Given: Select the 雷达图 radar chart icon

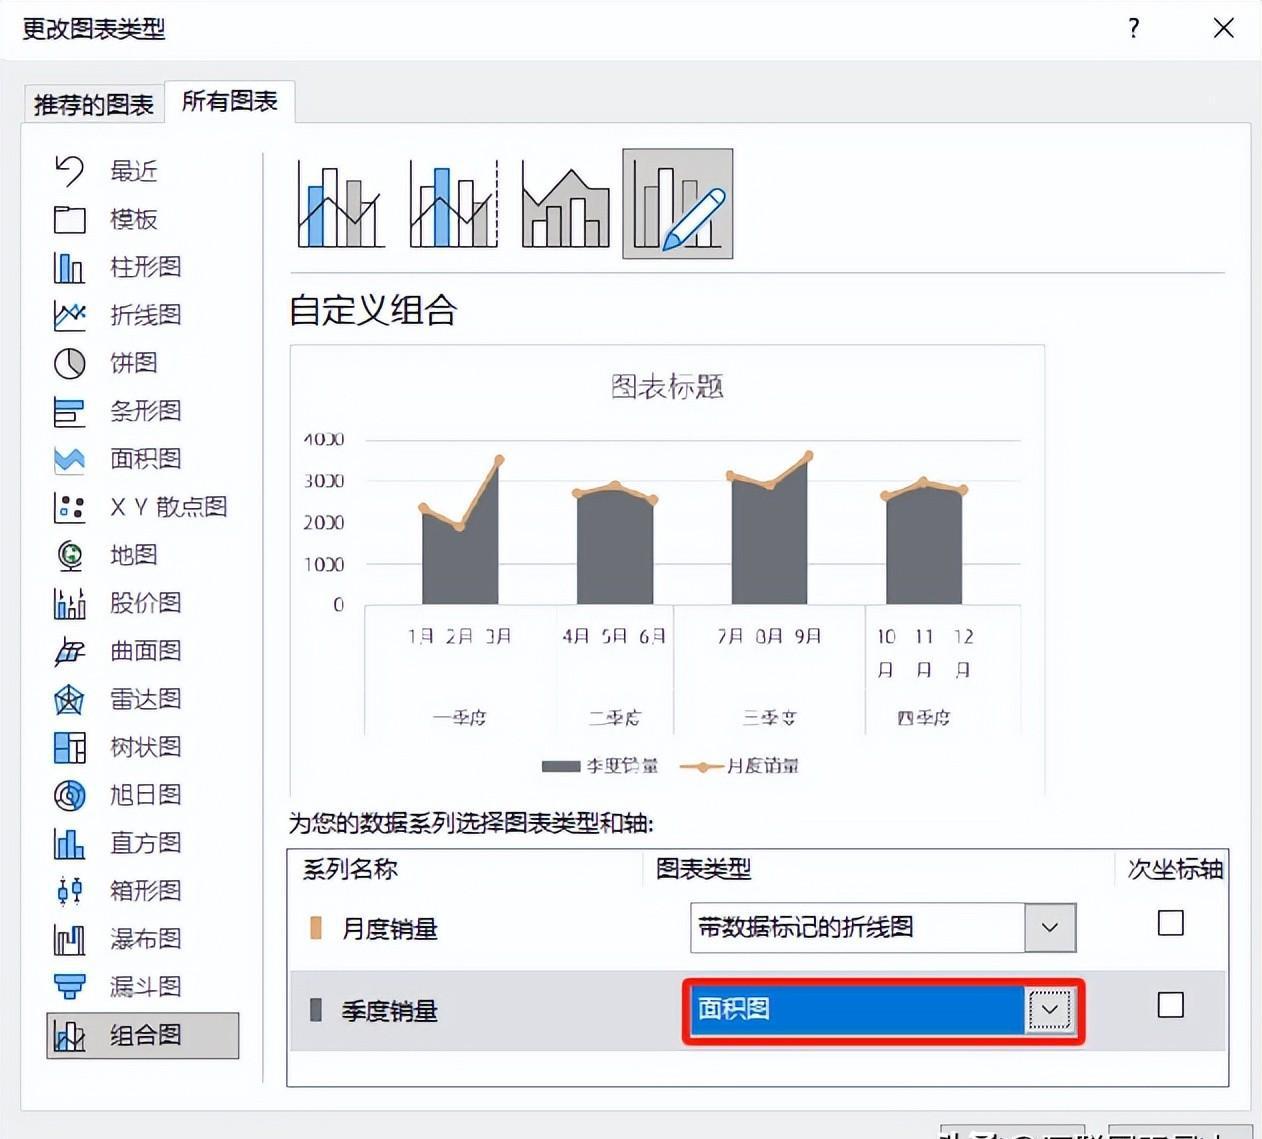Looking at the screenshot, I should coord(69,699).
